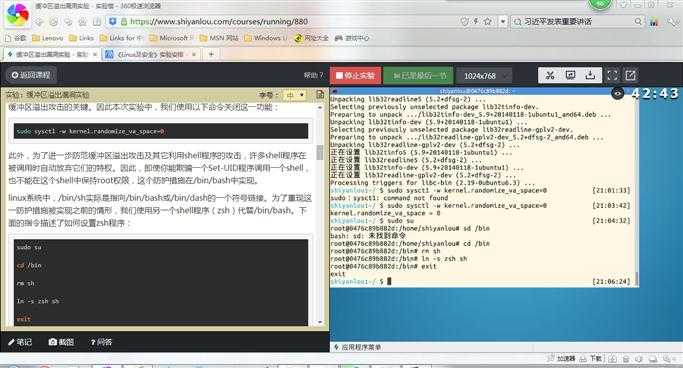Click the document icon right of font dropdown

[320, 95]
